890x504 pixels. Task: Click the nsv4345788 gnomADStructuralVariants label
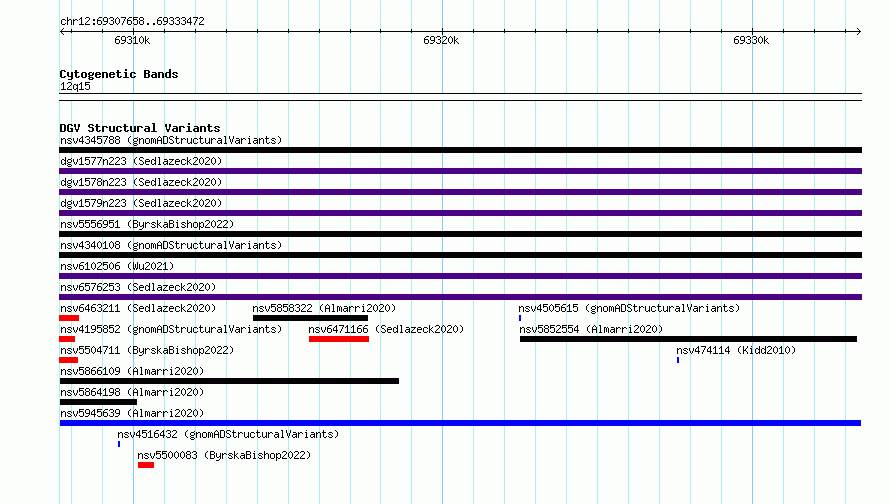pos(171,140)
